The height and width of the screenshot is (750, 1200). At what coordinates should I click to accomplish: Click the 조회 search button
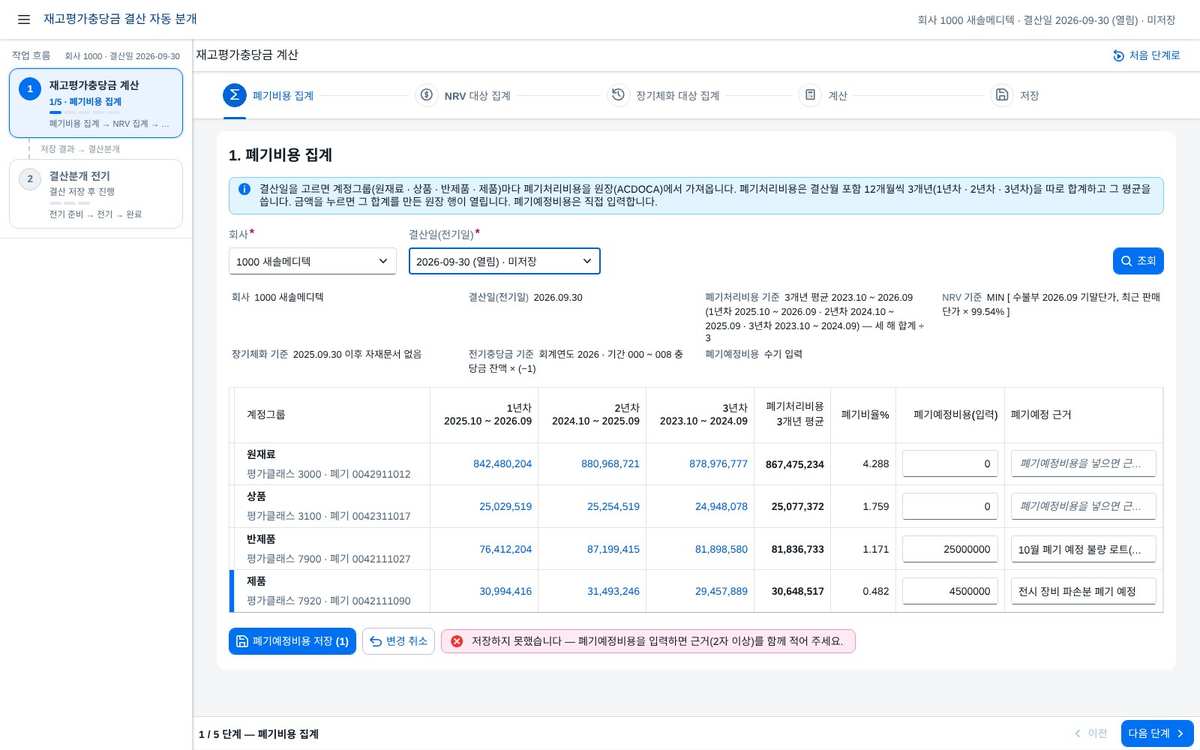click(x=1138, y=261)
